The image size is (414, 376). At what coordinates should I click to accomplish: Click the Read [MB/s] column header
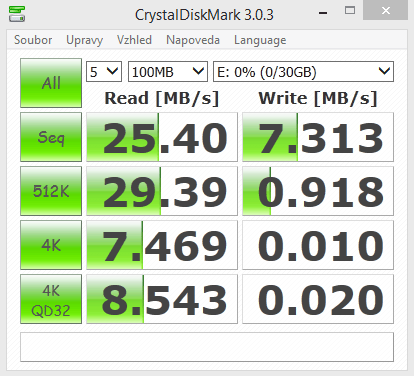(162, 99)
